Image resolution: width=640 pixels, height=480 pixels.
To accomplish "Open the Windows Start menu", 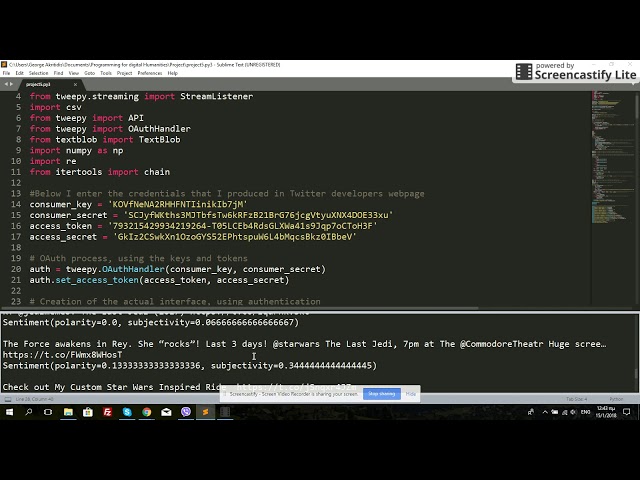I will click(x=9, y=412).
